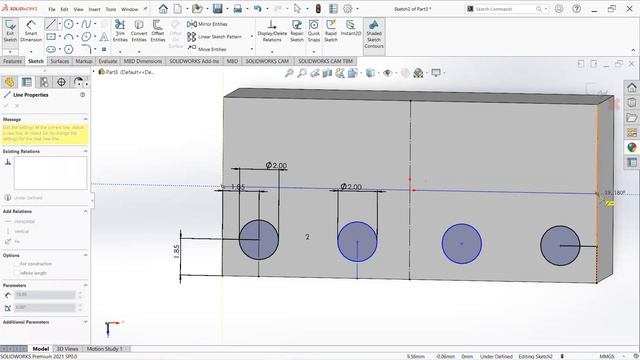The height and width of the screenshot is (360, 640).
Task: Activate the Smart Dimension tool
Action: coord(31,31)
